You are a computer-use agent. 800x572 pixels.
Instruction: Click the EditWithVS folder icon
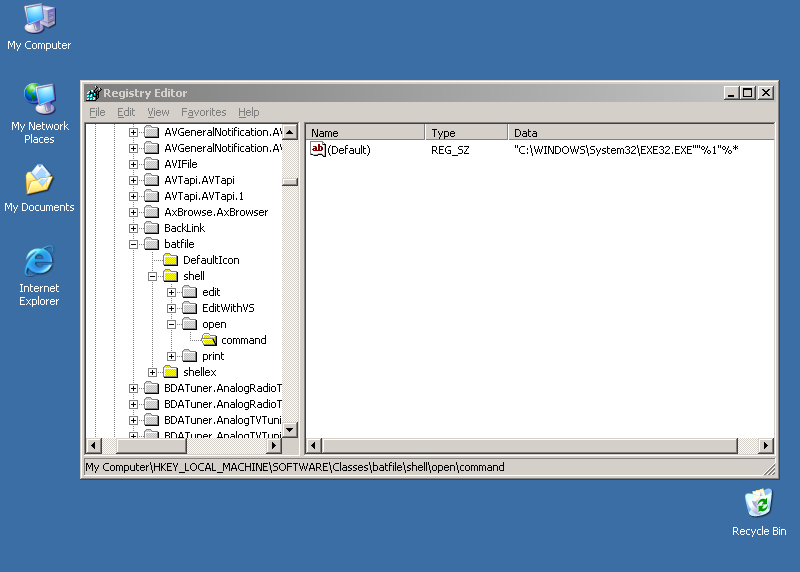[190, 308]
